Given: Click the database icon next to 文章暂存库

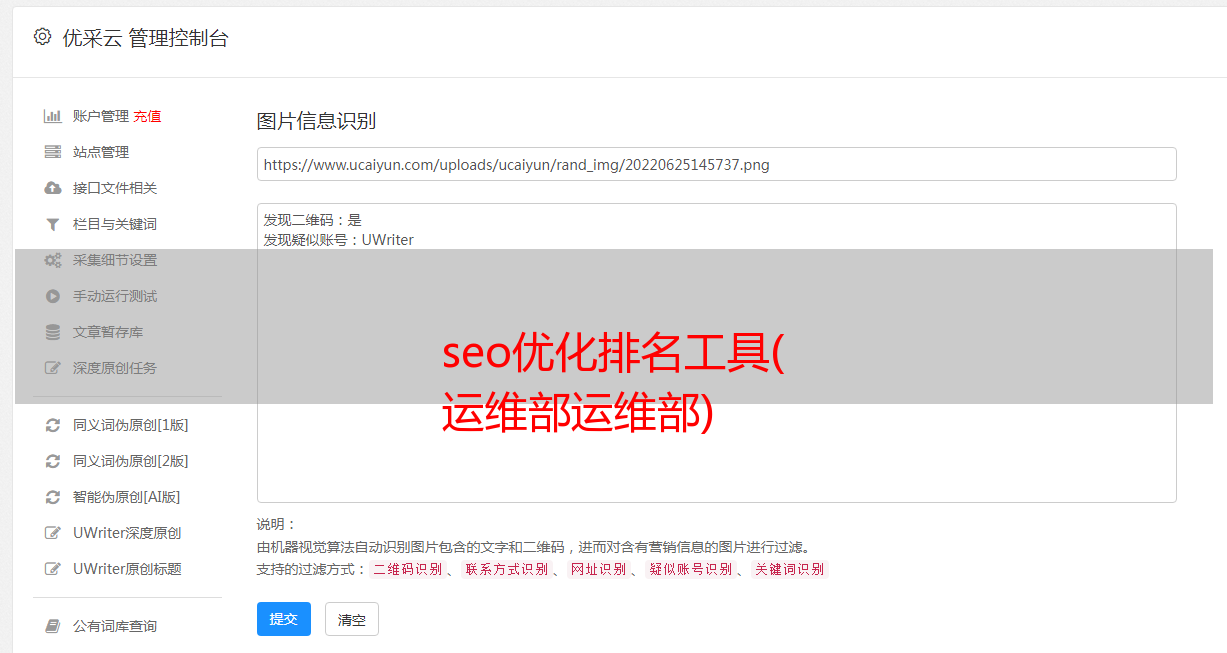Looking at the screenshot, I should point(53,332).
